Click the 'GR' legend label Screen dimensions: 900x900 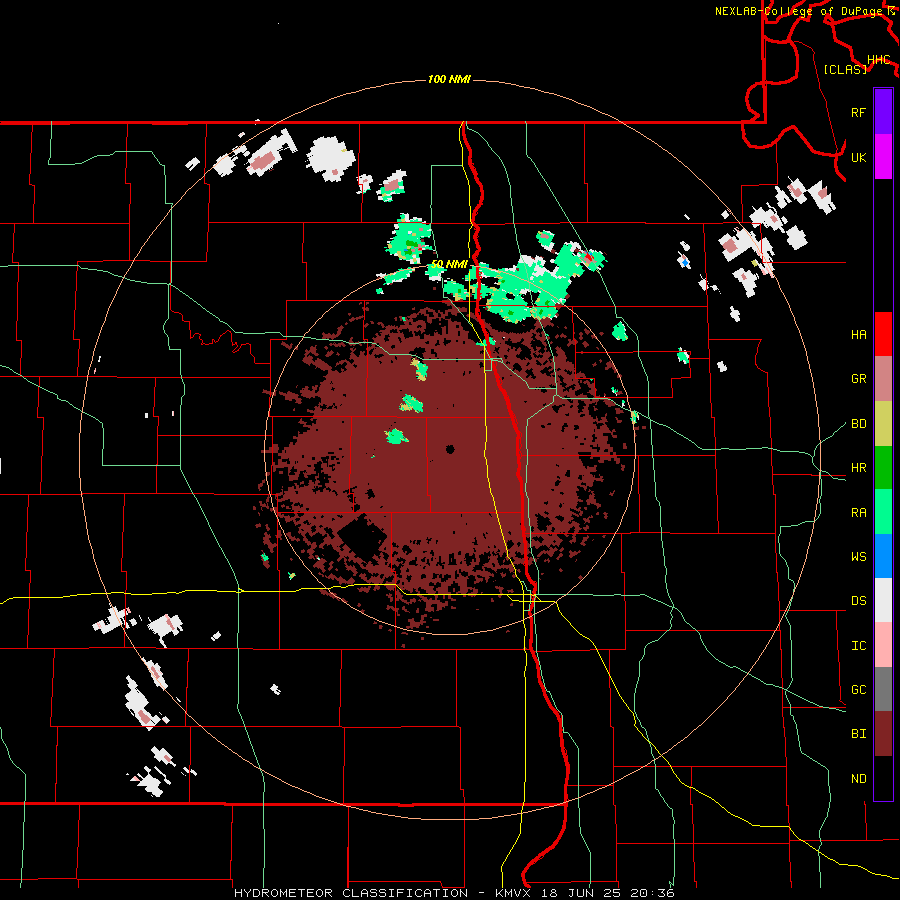click(858, 379)
